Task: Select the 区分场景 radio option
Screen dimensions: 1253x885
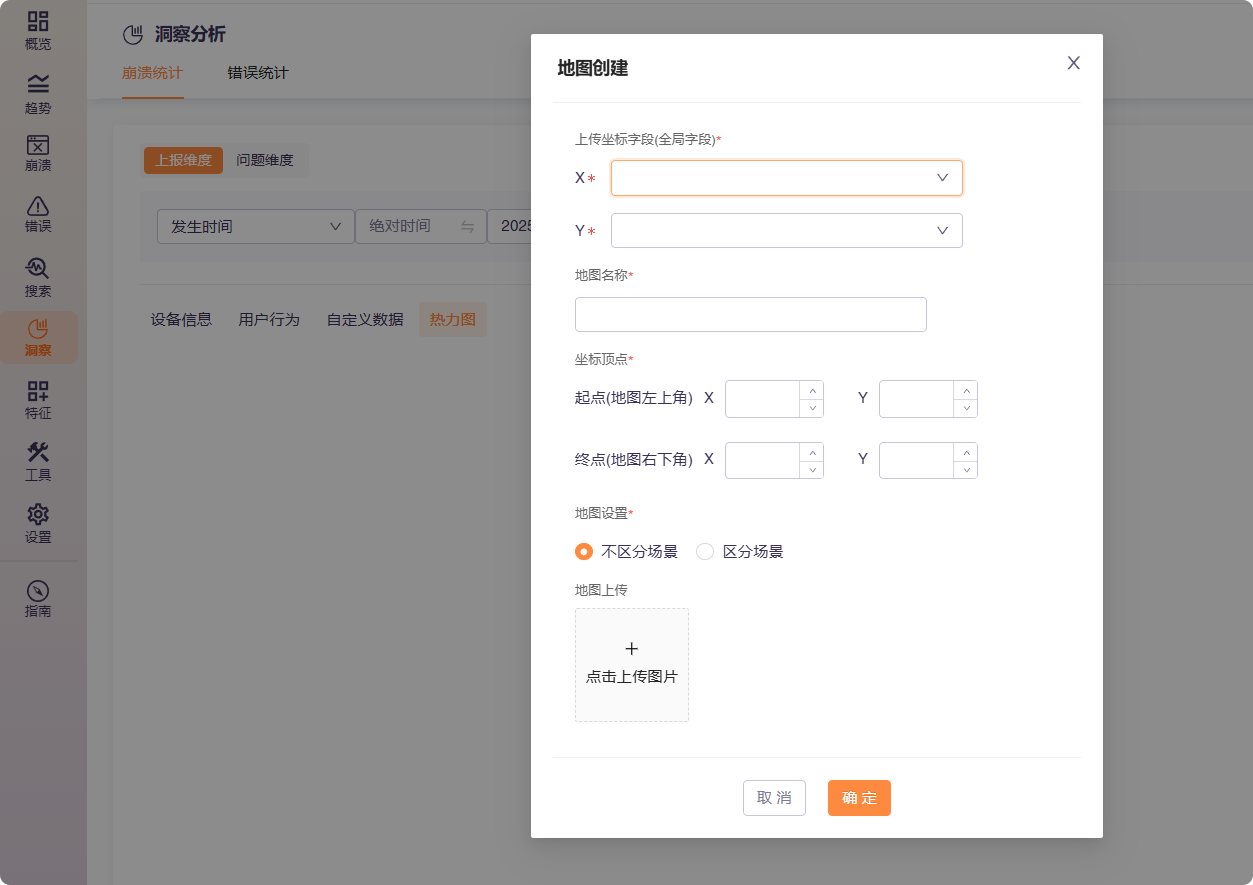Action: pyautogui.click(x=705, y=552)
